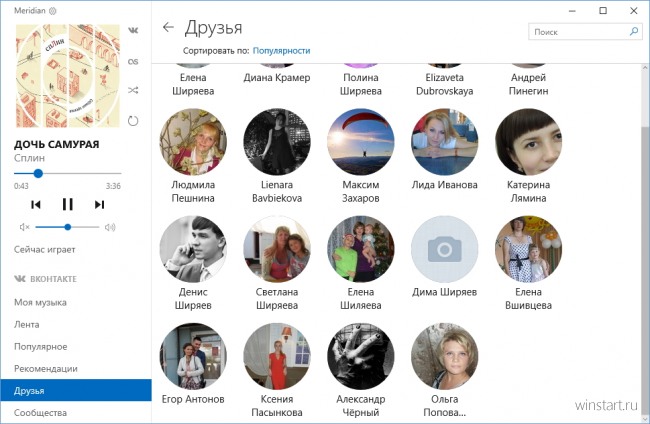Click the Last.fm scrobble icon
Viewport: 650px width, 424px height.
click(x=133, y=61)
